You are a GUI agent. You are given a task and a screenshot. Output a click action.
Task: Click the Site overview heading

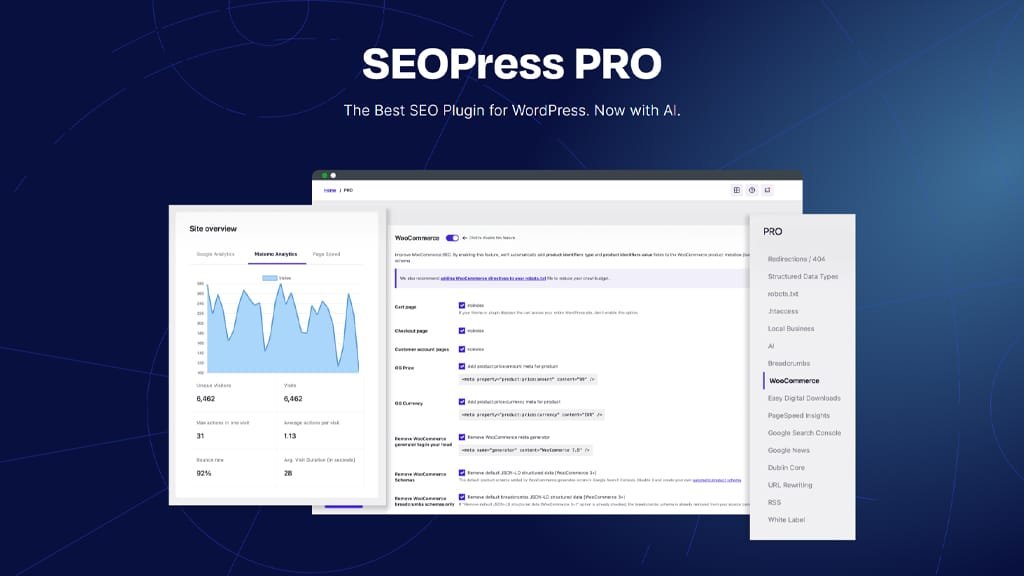(x=213, y=229)
